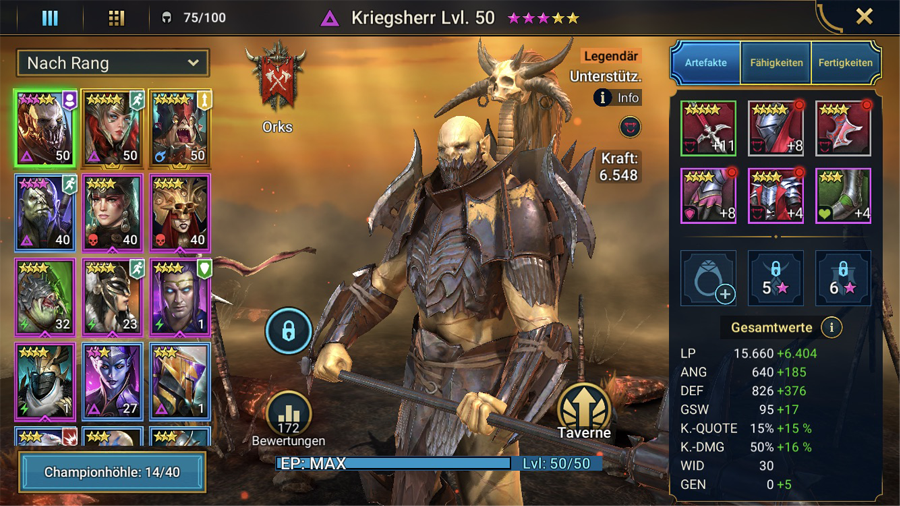
Task: Select the green boots artifact +4
Action: tap(843, 196)
